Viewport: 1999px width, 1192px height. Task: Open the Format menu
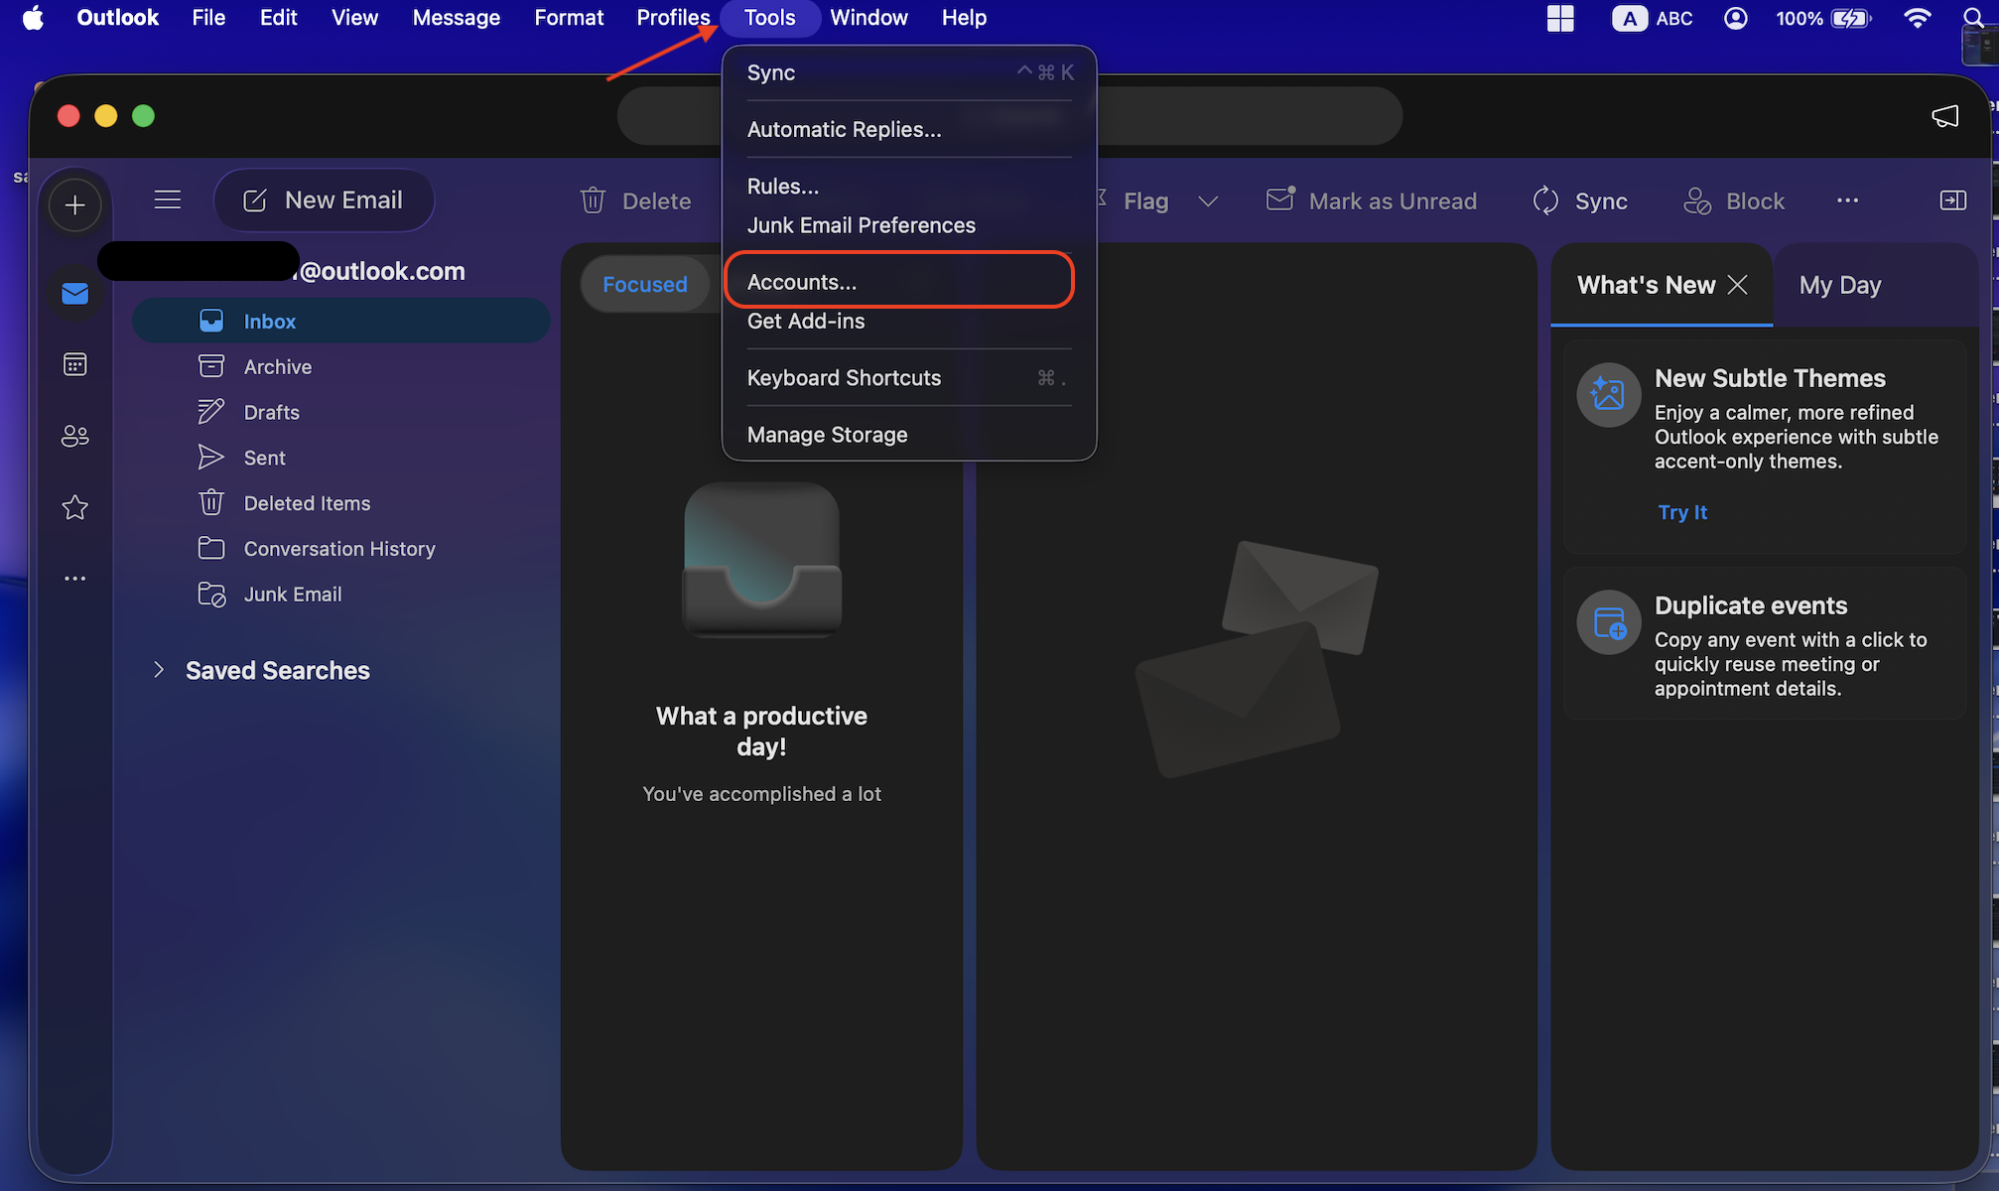pos(568,17)
